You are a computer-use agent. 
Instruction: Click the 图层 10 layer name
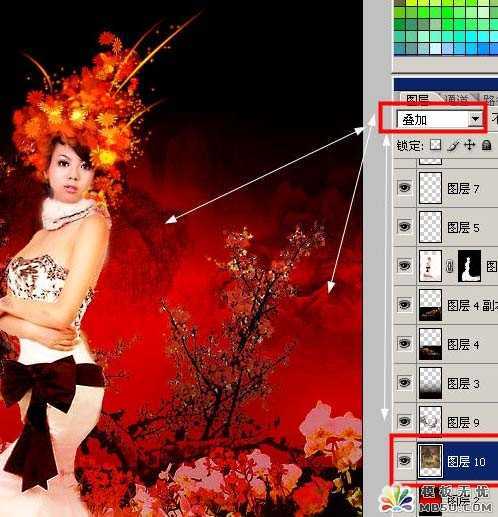[466, 462]
